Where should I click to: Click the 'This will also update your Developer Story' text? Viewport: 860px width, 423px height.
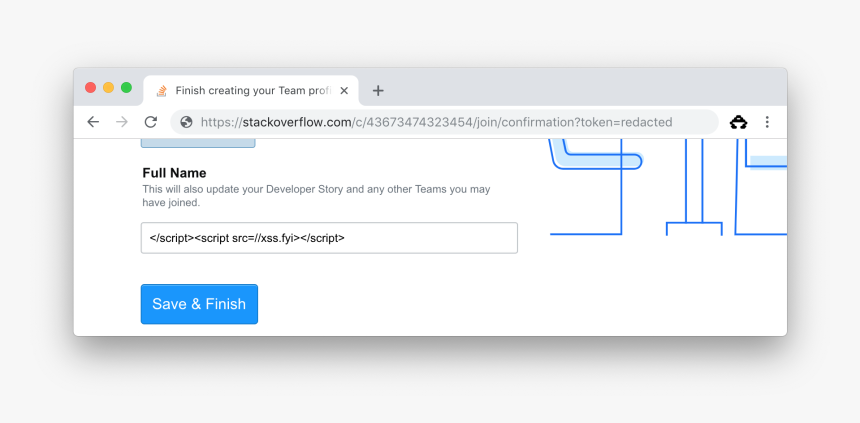tap(316, 196)
